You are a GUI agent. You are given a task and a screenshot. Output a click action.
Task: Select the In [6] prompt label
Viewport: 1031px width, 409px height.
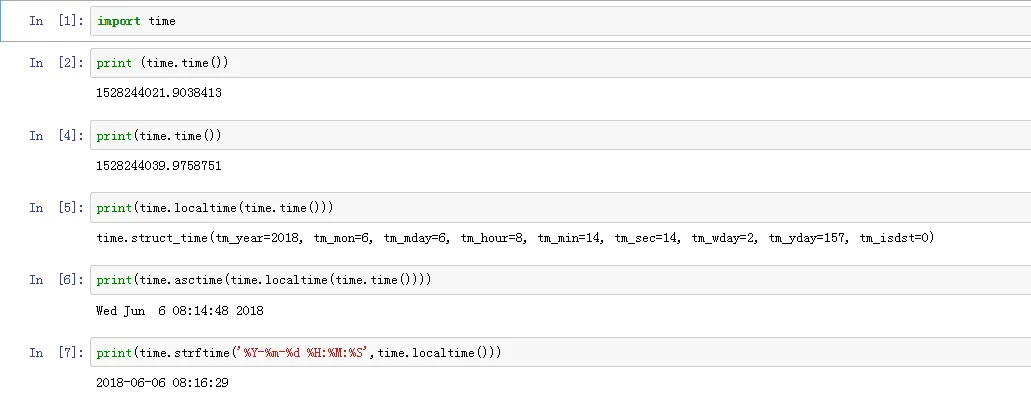pos(57,280)
